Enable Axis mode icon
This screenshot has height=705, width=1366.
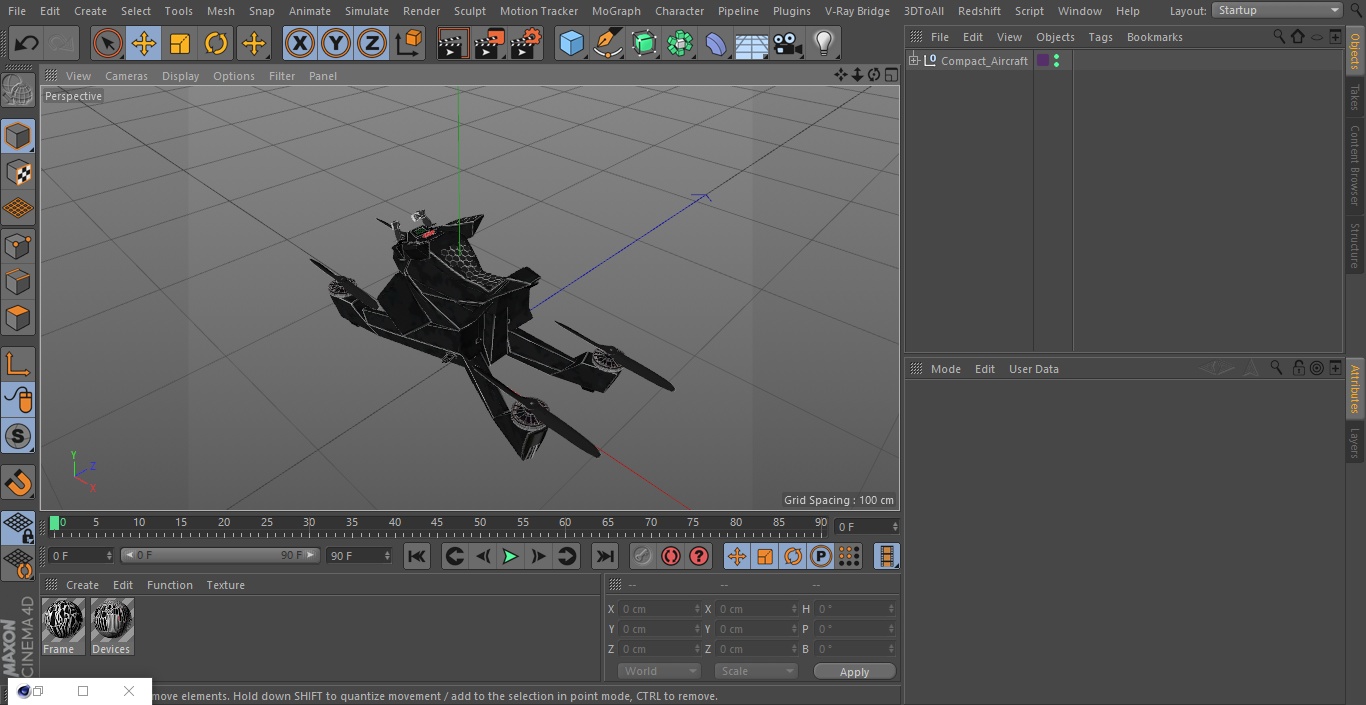pyautogui.click(x=18, y=364)
